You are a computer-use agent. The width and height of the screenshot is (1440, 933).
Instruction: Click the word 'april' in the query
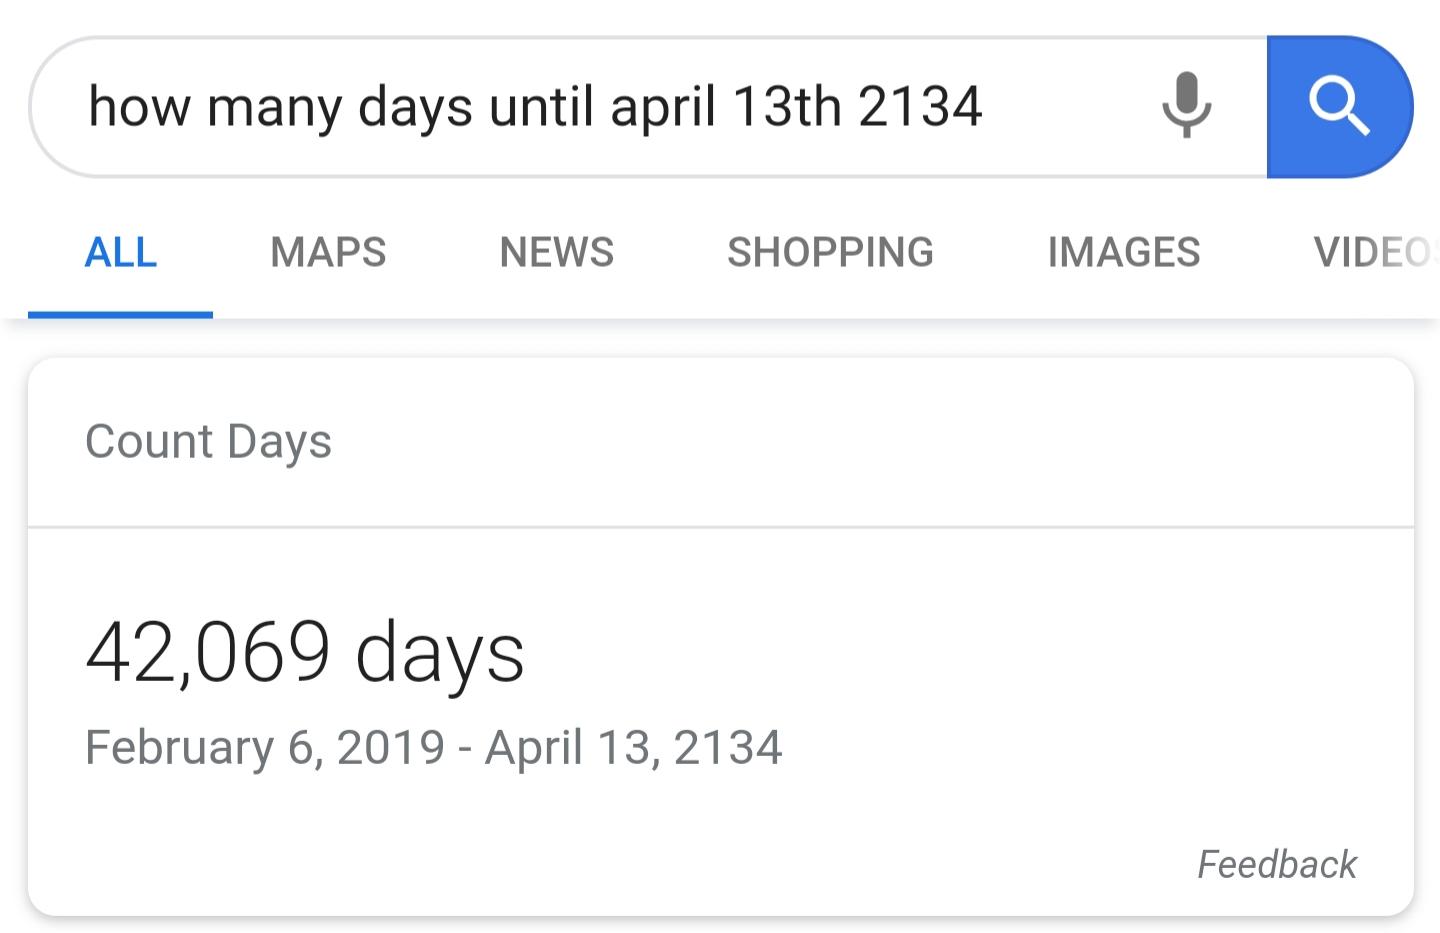pos(664,108)
